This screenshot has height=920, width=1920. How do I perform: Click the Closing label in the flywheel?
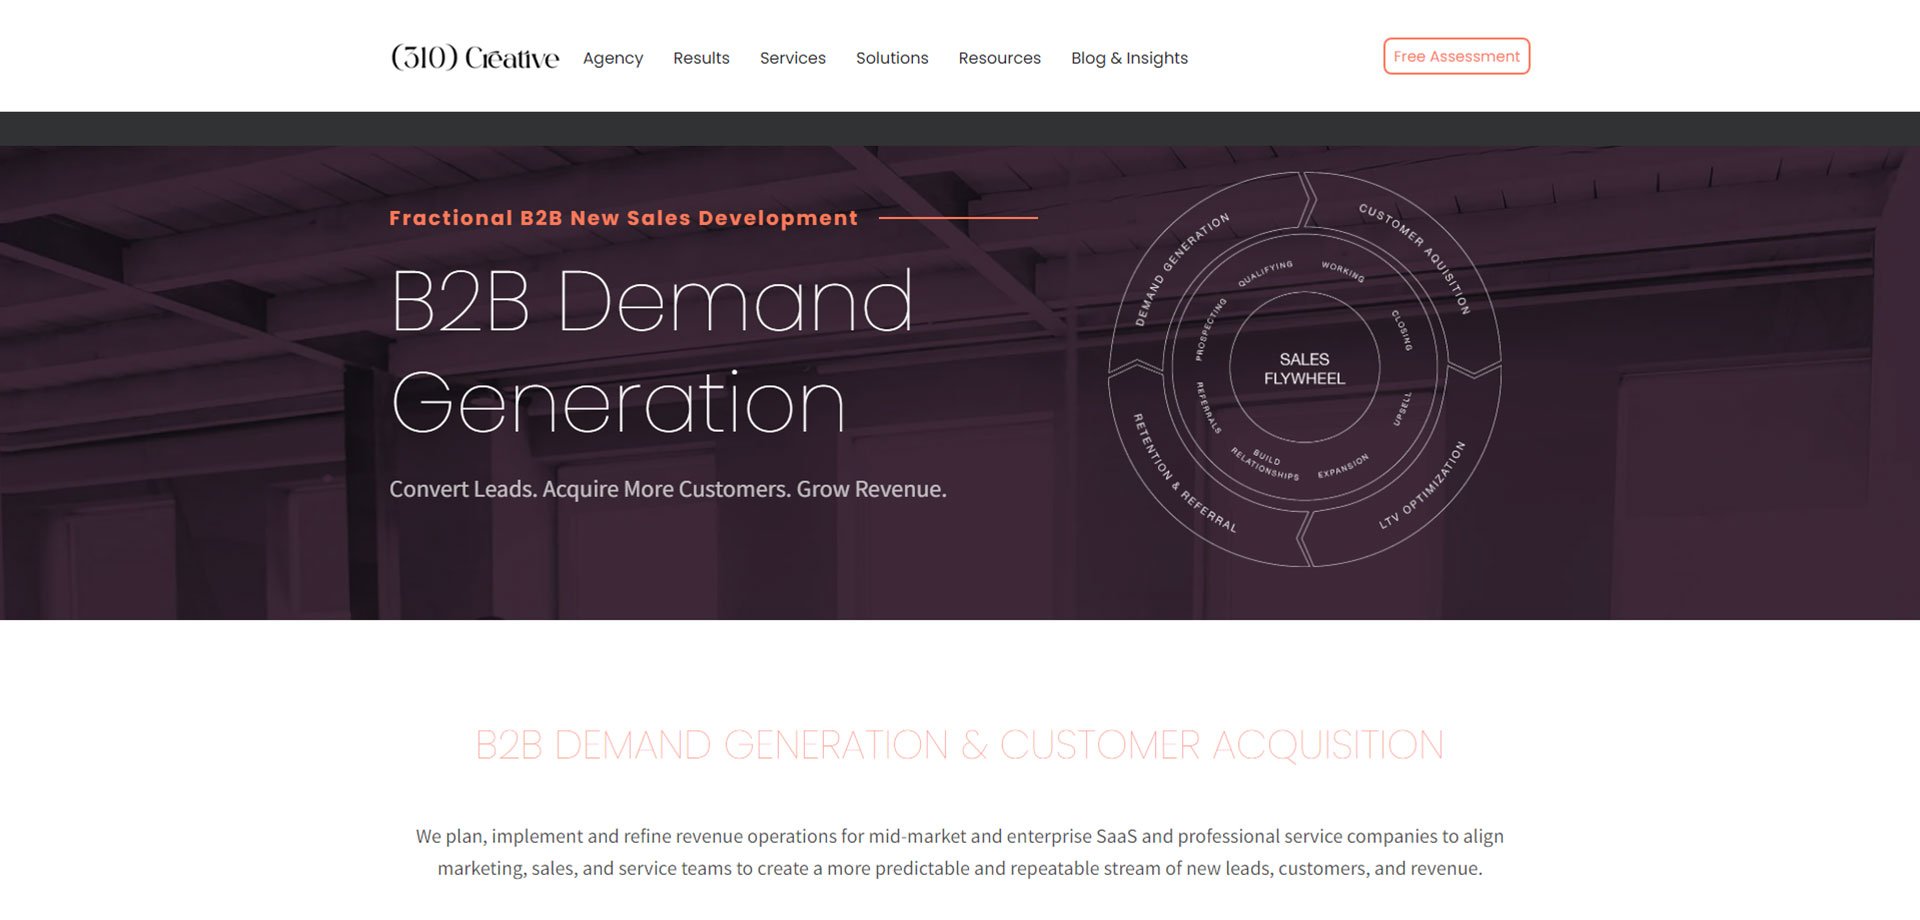pos(1401,329)
